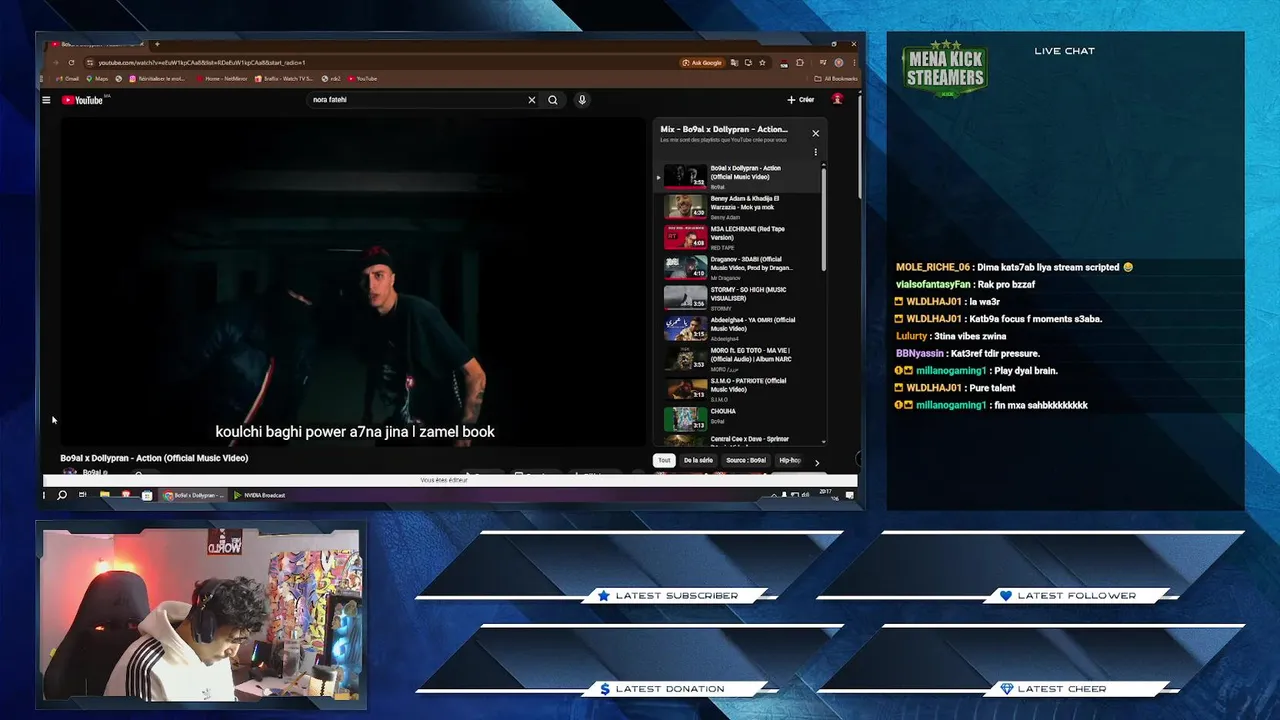Open the All Bookmarks folder

click(836, 78)
